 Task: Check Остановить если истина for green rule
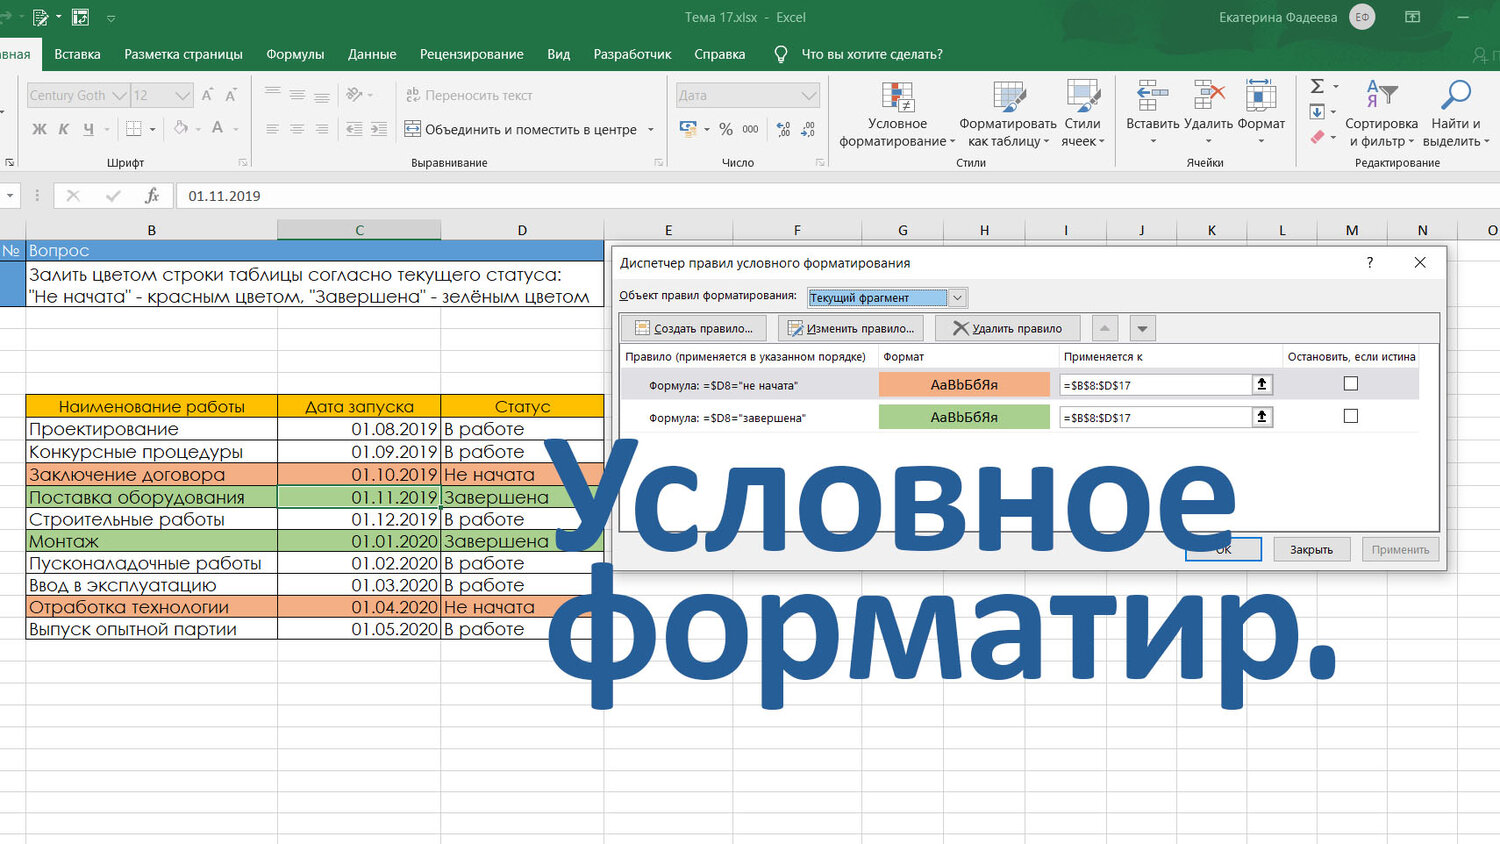coord(1351,417)
